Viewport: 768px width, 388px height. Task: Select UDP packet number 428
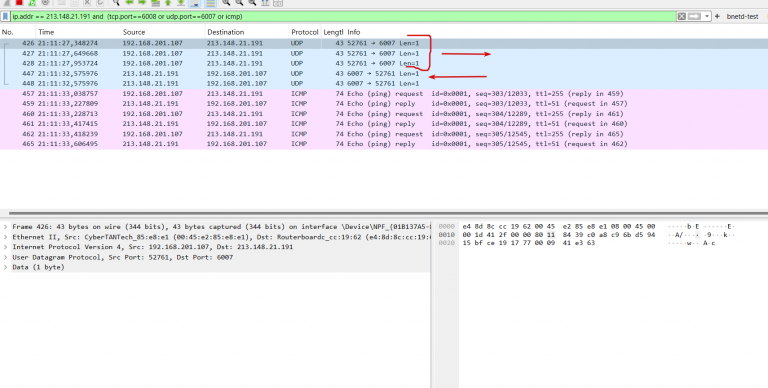click(x=384, y=63)
